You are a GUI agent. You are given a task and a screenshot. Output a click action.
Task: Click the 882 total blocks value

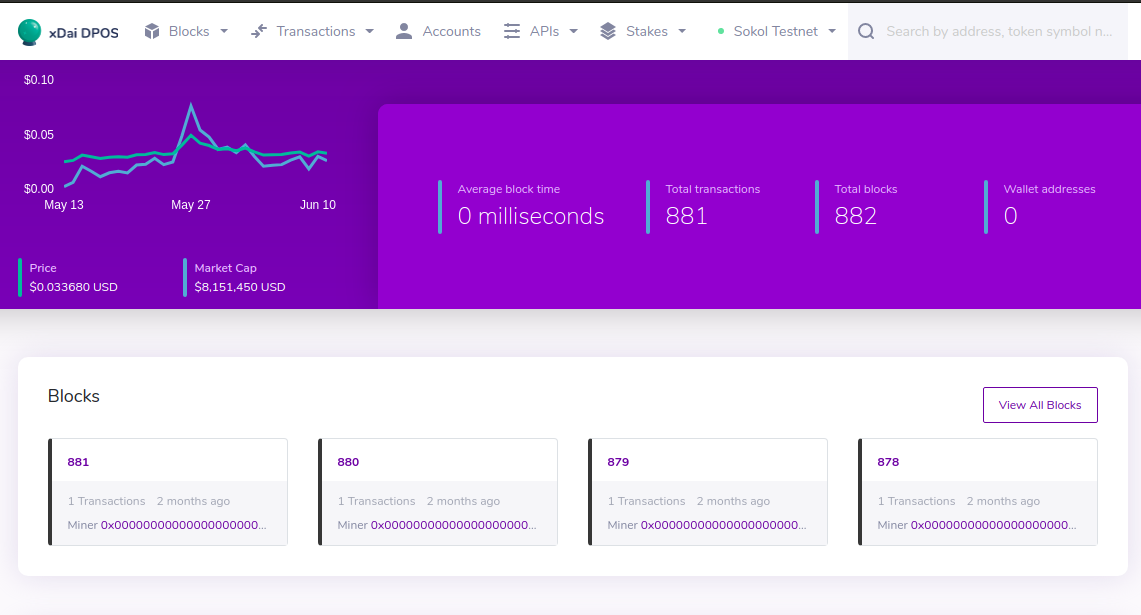click(x=855, y=215)
